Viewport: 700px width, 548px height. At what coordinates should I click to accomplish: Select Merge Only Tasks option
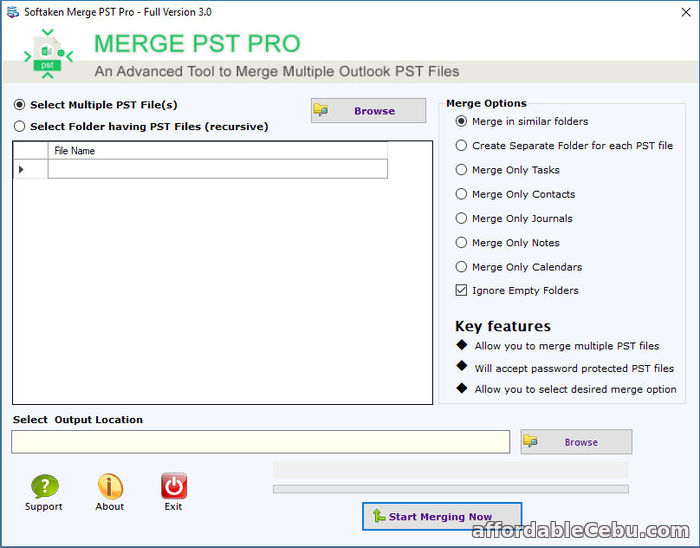point(461,170)
